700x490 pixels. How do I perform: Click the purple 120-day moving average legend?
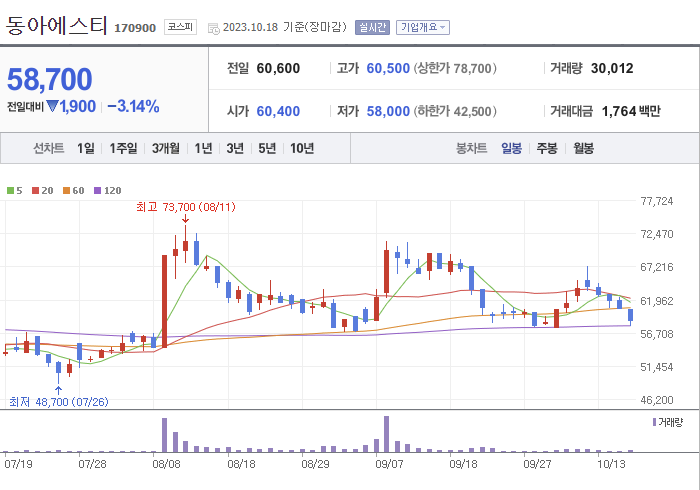[x=108, y=191]
